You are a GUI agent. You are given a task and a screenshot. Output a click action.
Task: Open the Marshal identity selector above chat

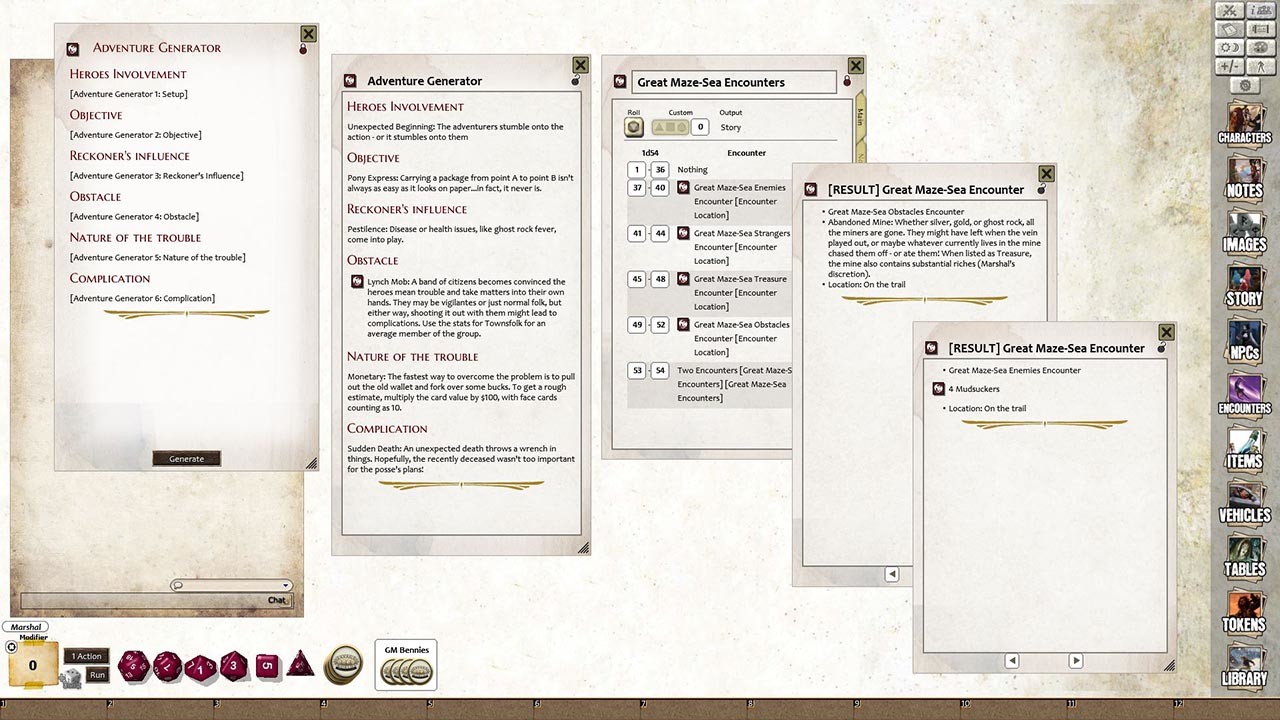(24, 626)
